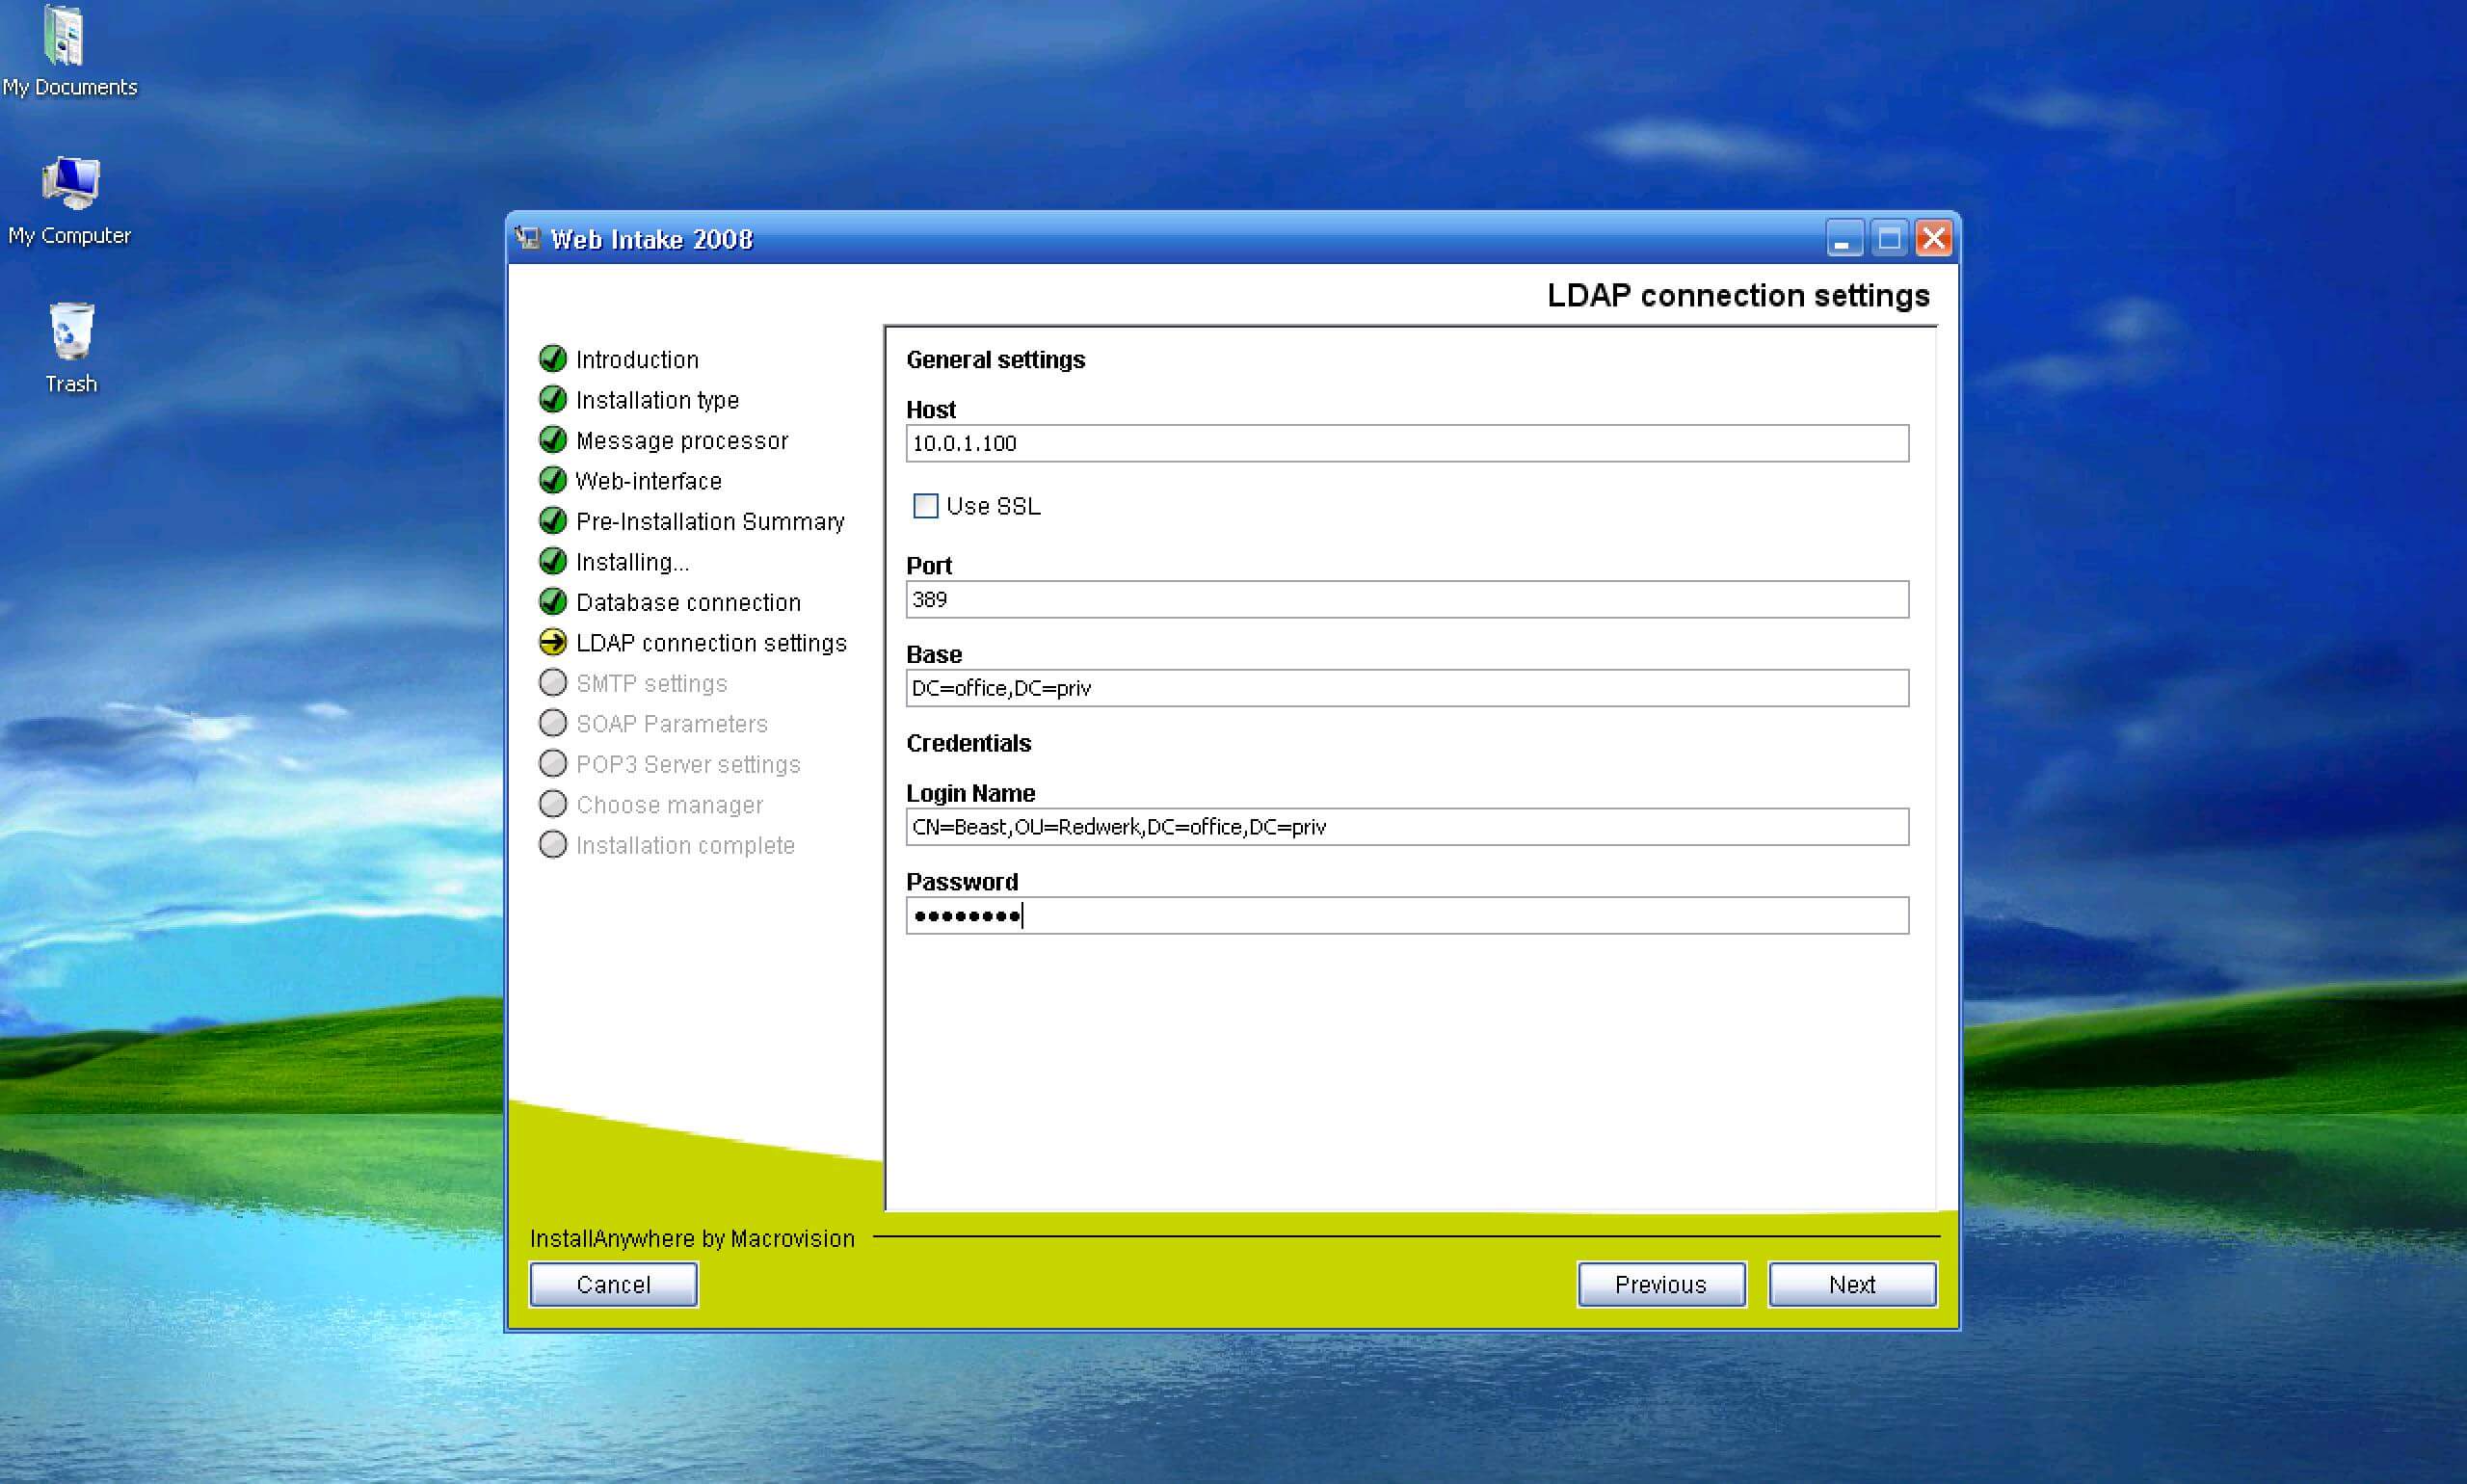Click the green check icon beside Database connection

pyautogui.click(x=553, y=601)
